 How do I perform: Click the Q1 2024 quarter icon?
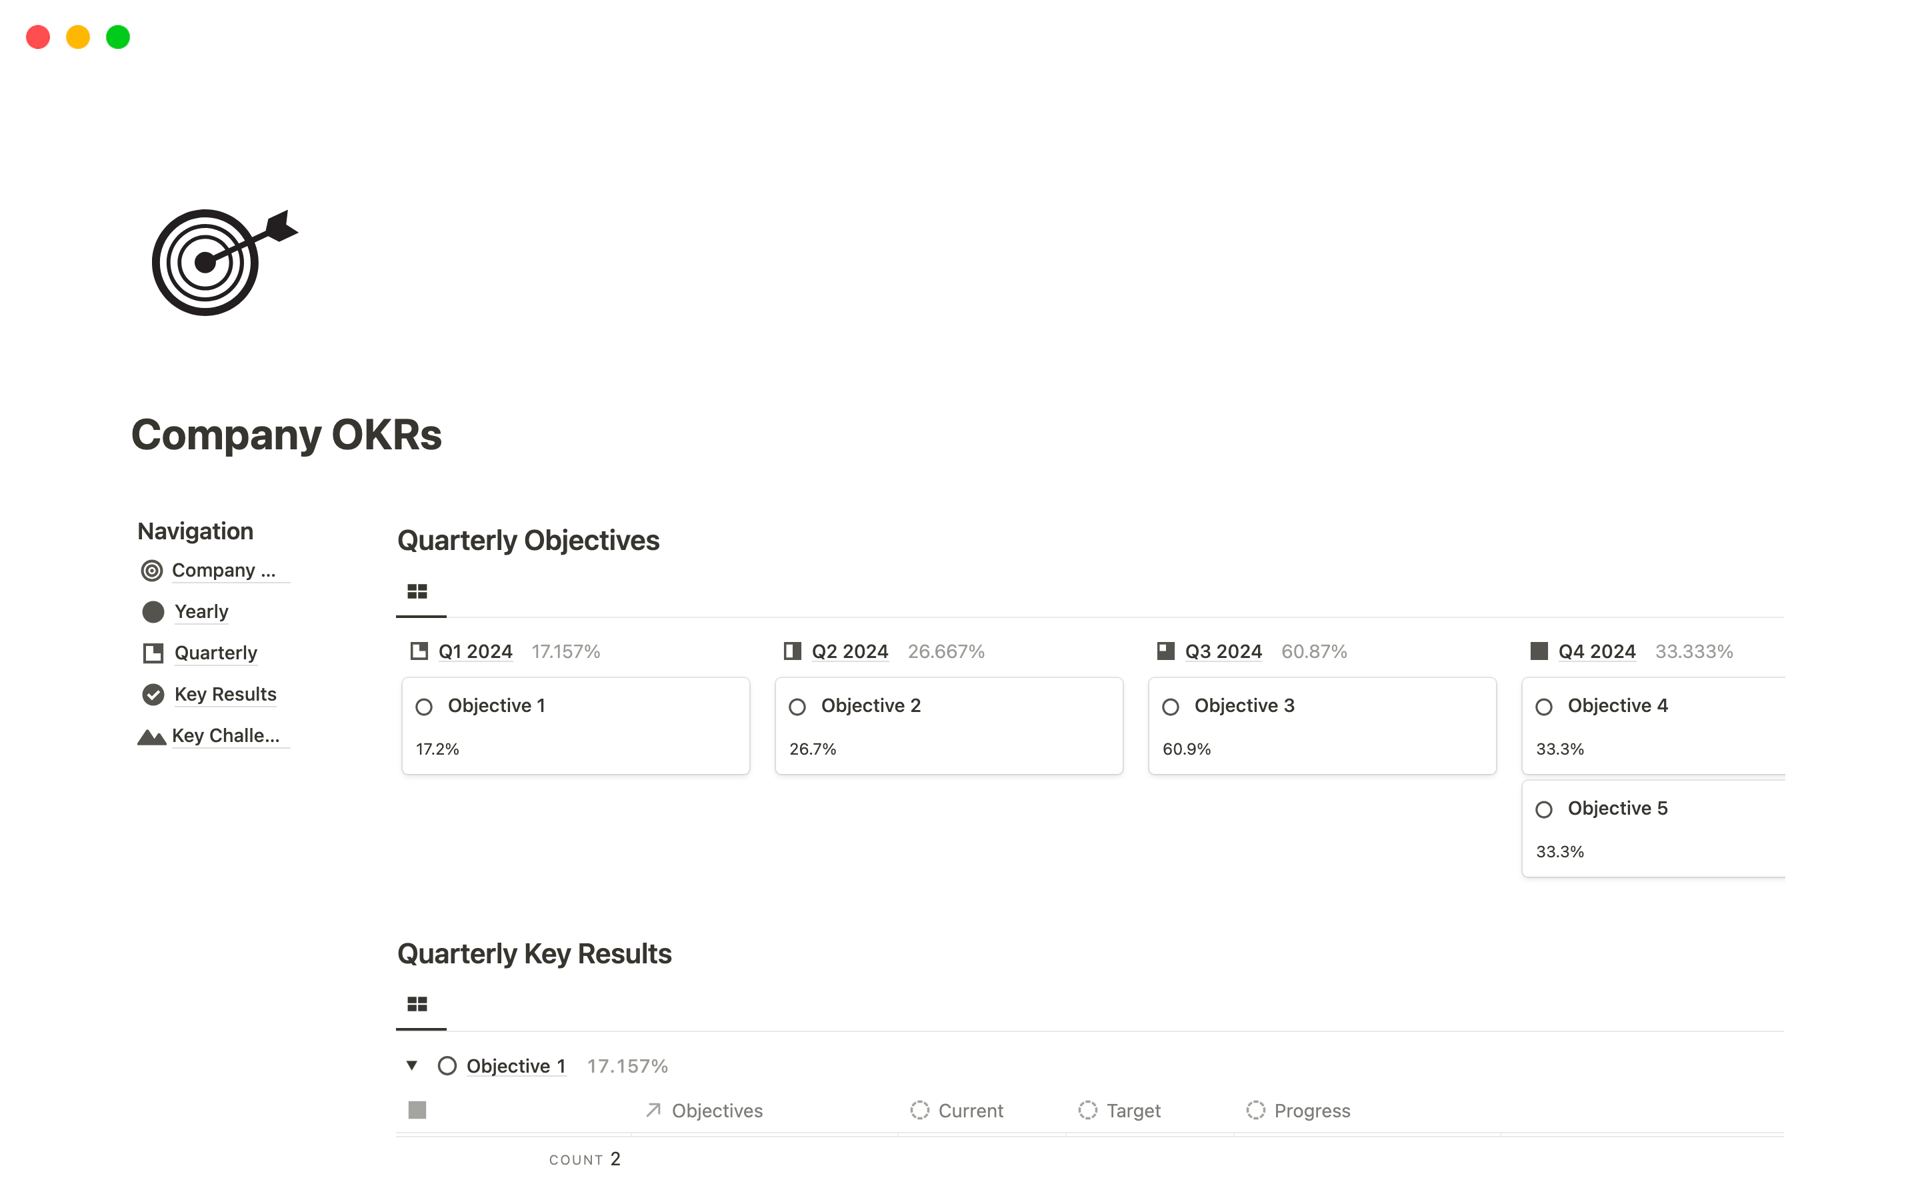[419, 652]
